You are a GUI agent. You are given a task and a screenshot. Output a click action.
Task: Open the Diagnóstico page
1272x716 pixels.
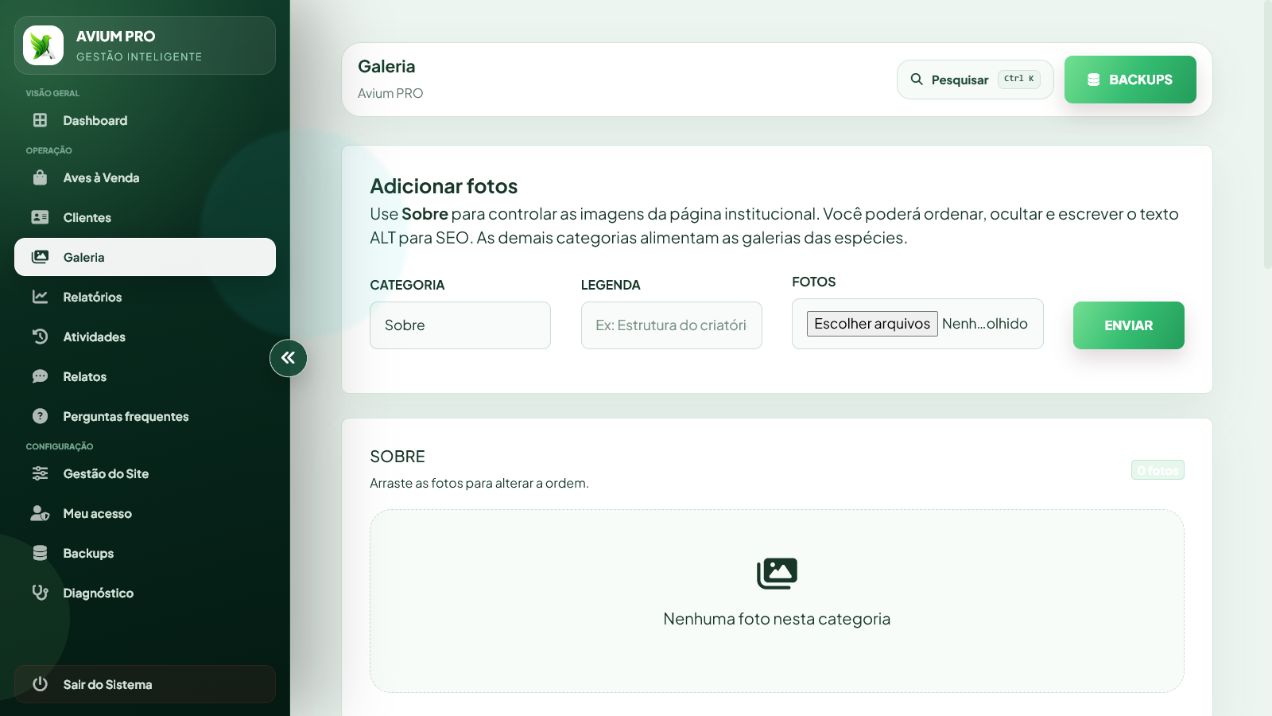pos(145,593)
